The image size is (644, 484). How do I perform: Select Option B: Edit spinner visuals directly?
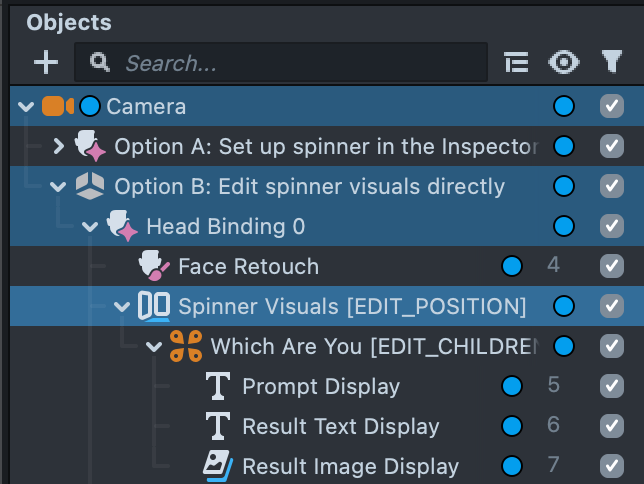click(x=309, y=186)
